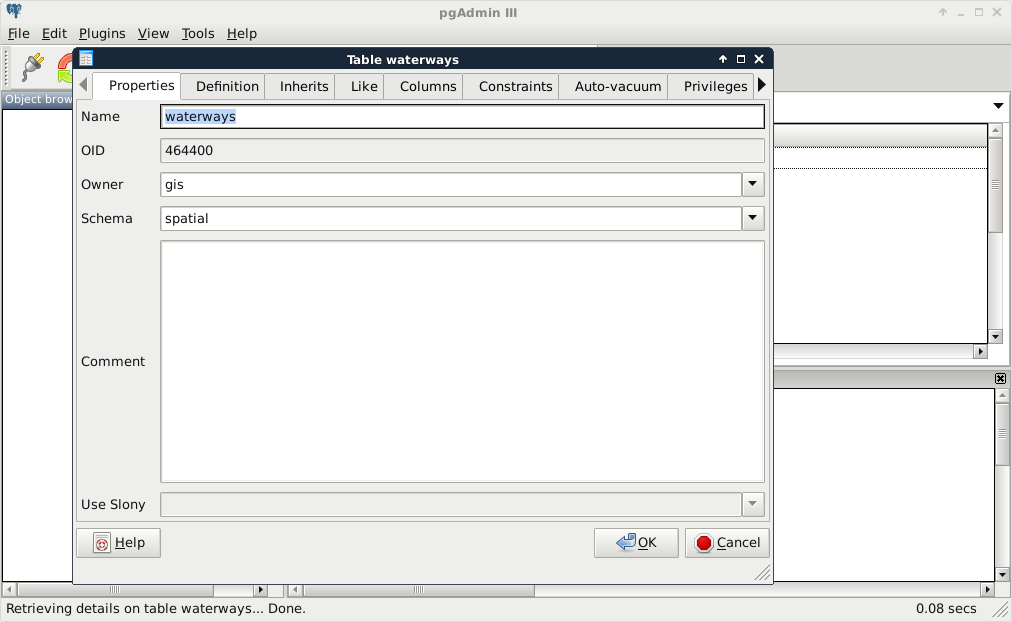Click up arrow of upper right pane scrollbar
The height and width of the screenshot is (622, 1012).
click(995, 130)
